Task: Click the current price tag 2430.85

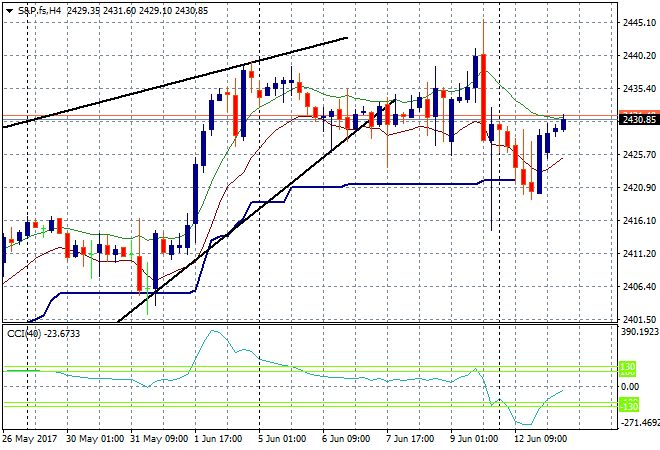Action: [x=639, y=120]
